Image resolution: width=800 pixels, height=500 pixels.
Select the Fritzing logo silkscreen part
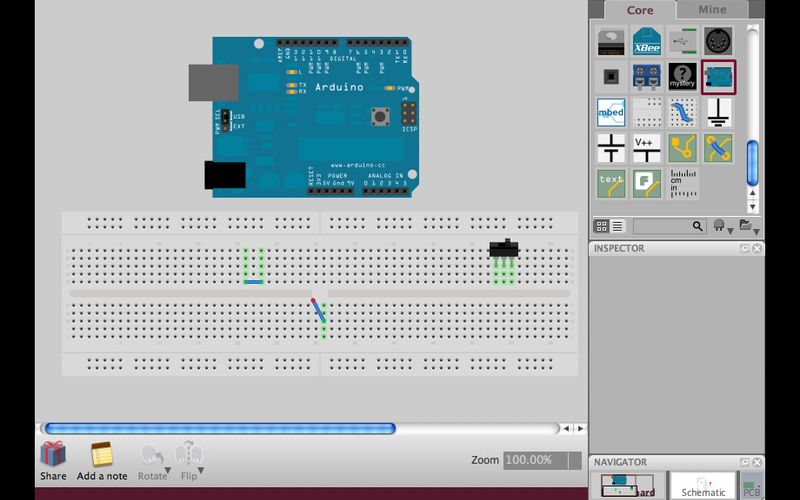[646, 184]
